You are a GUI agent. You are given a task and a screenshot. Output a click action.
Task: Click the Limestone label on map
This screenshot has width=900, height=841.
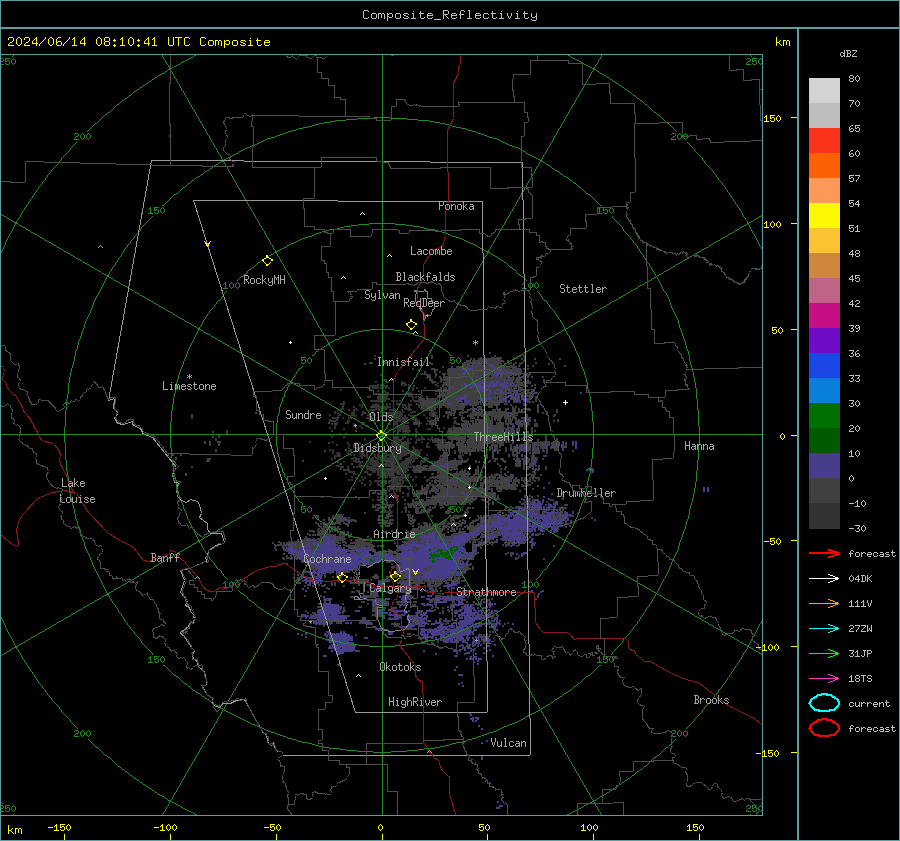[189, 386]
